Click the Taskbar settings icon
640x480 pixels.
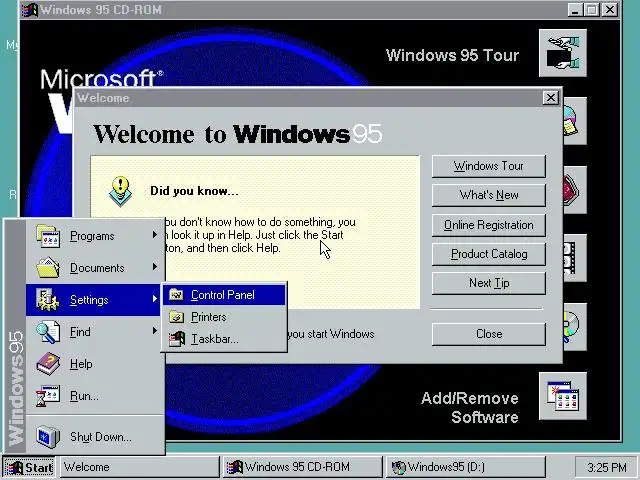point(177,339)
